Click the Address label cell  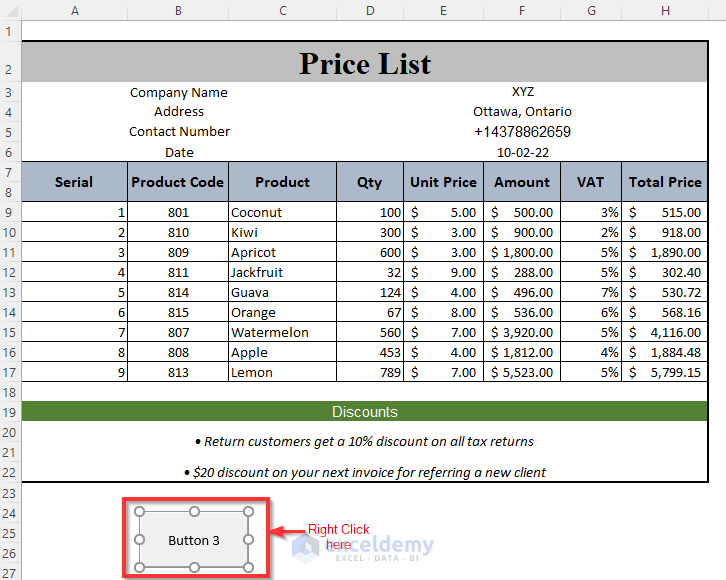click(x=179, y=112)
